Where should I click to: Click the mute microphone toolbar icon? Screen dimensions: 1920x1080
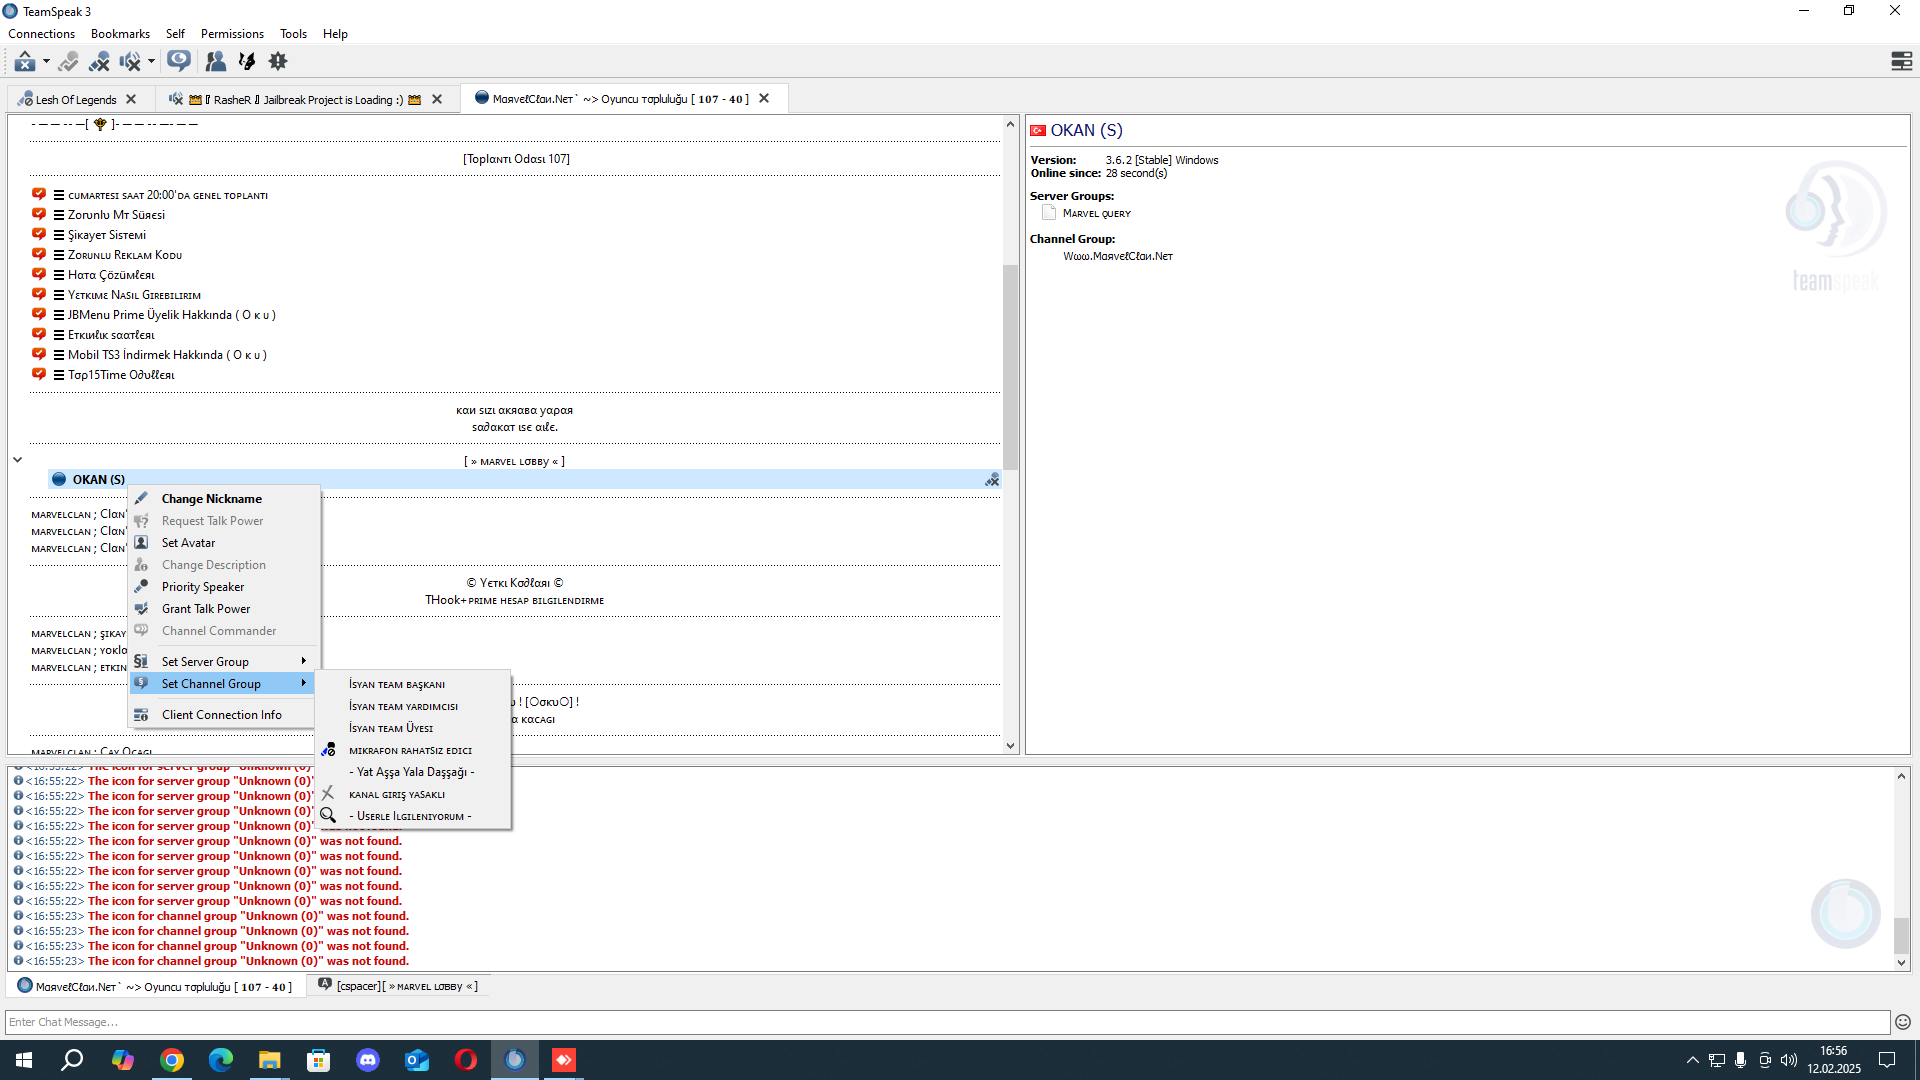click(99, 62)
